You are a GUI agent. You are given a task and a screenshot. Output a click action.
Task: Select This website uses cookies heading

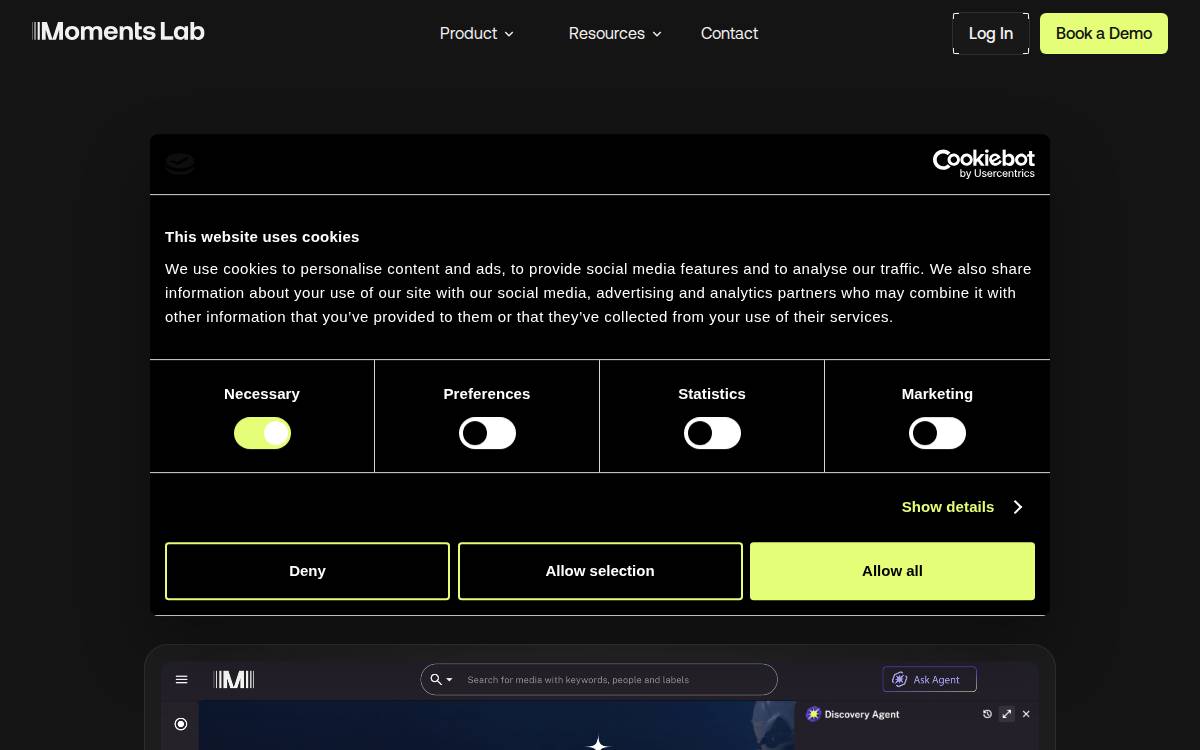click(x=262, y=237)
